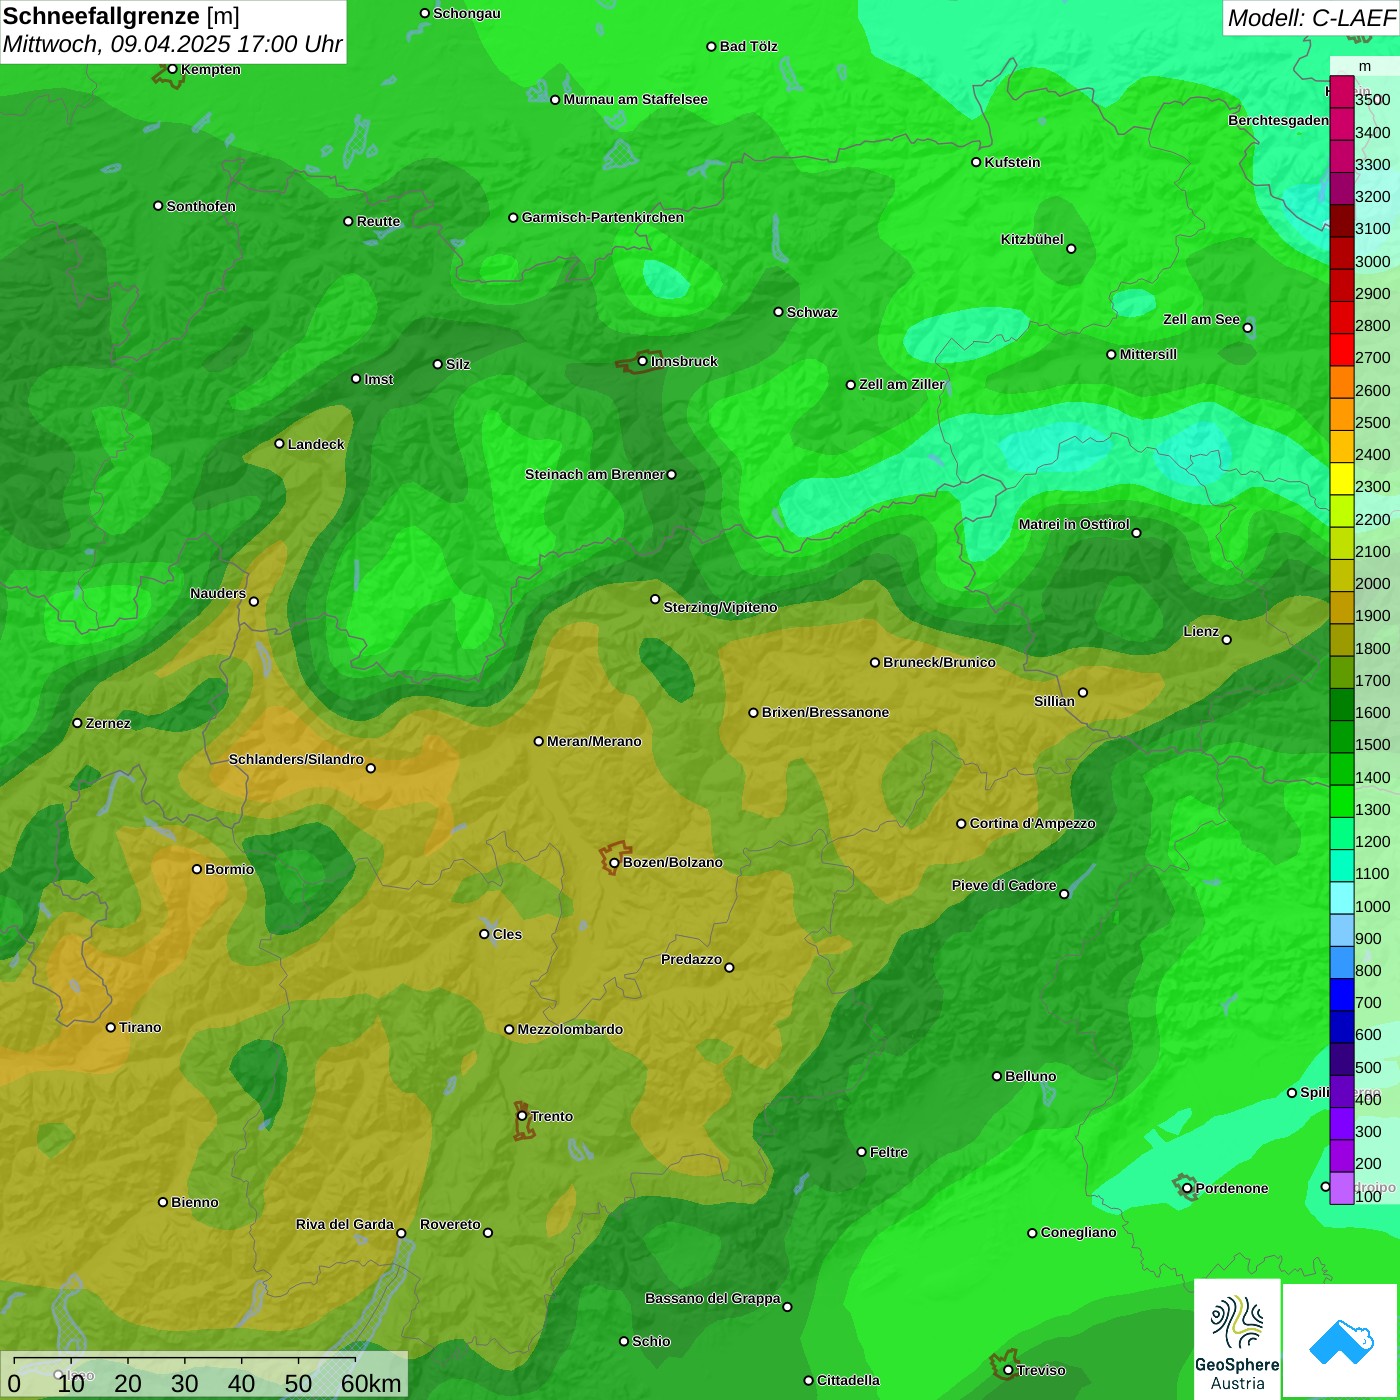1400x1400 pixels.
Task: Click the 'Meran/Merano' label
Action: point(594,741)
